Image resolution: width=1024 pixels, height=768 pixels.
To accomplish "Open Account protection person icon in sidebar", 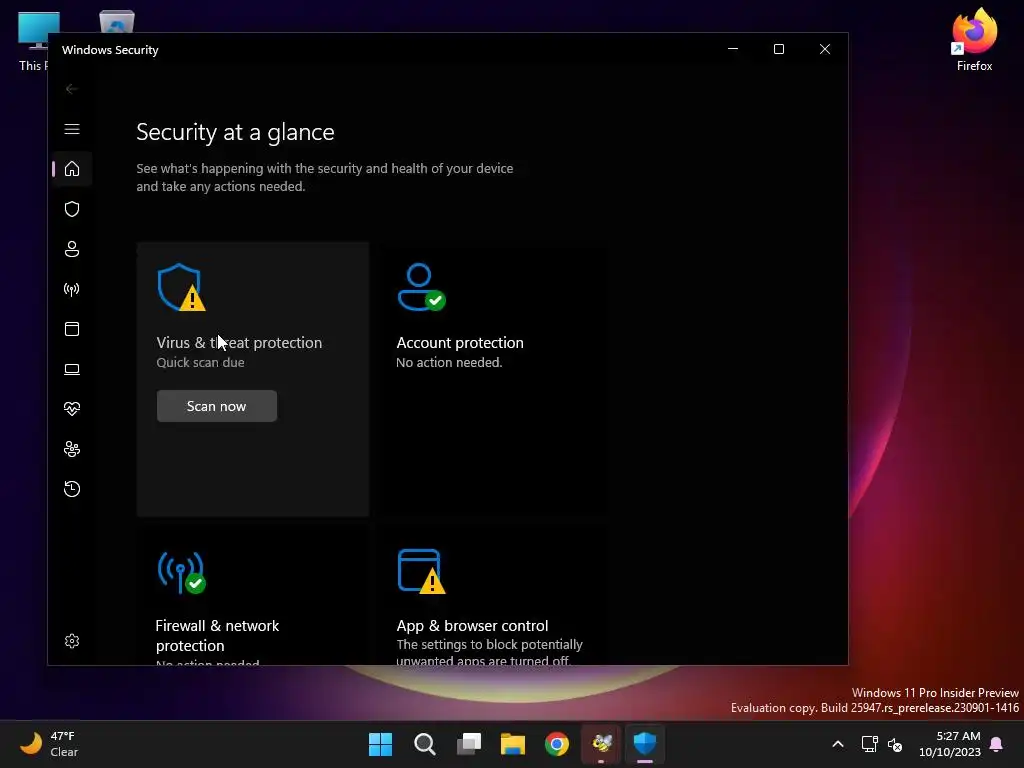I will (x=72, y=249).
